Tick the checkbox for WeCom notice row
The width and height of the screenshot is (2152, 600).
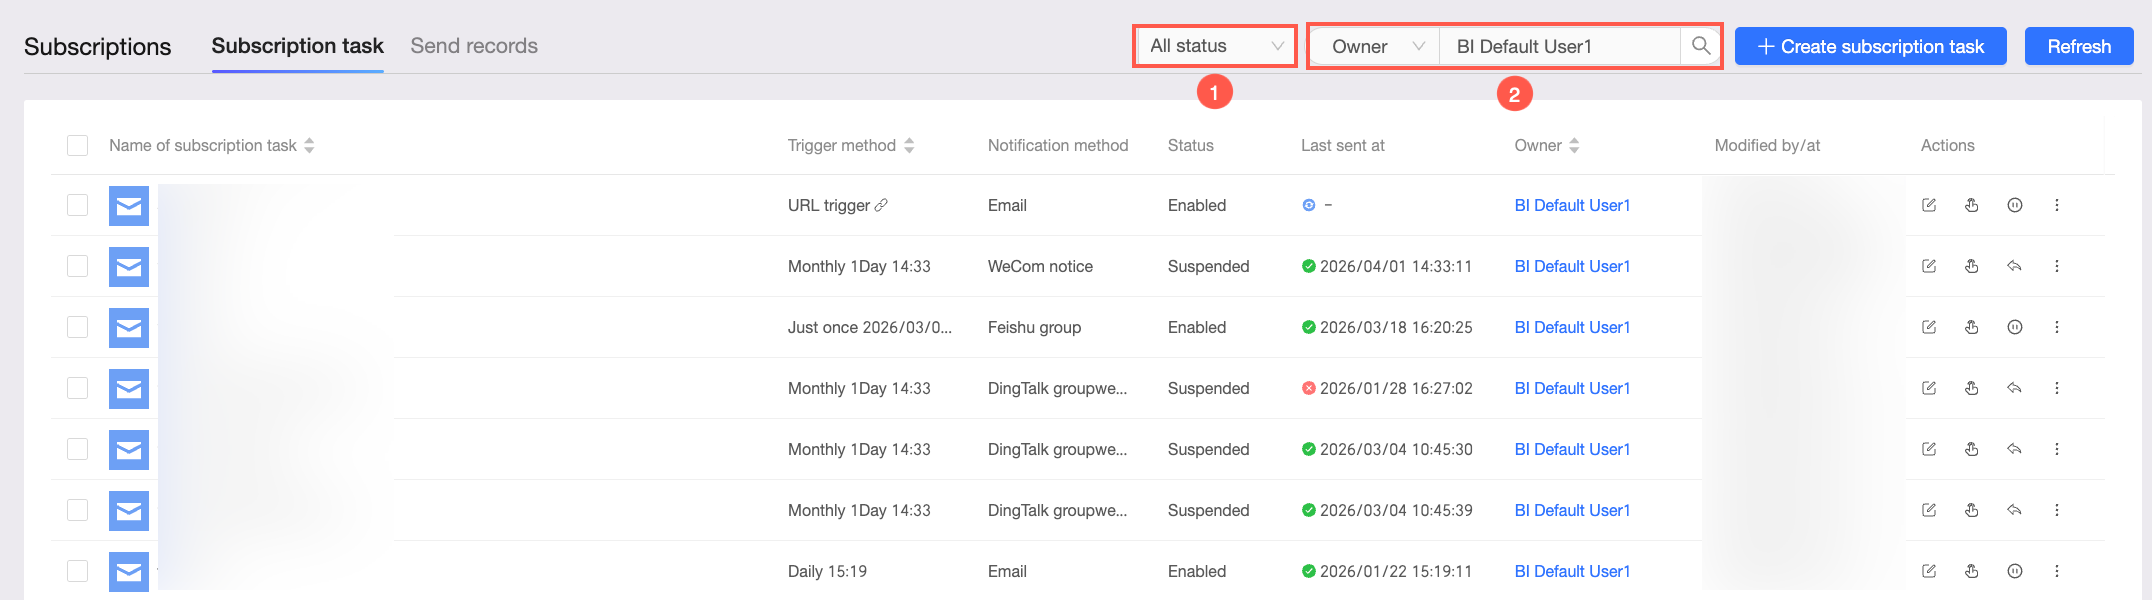(x=78, y=266)
